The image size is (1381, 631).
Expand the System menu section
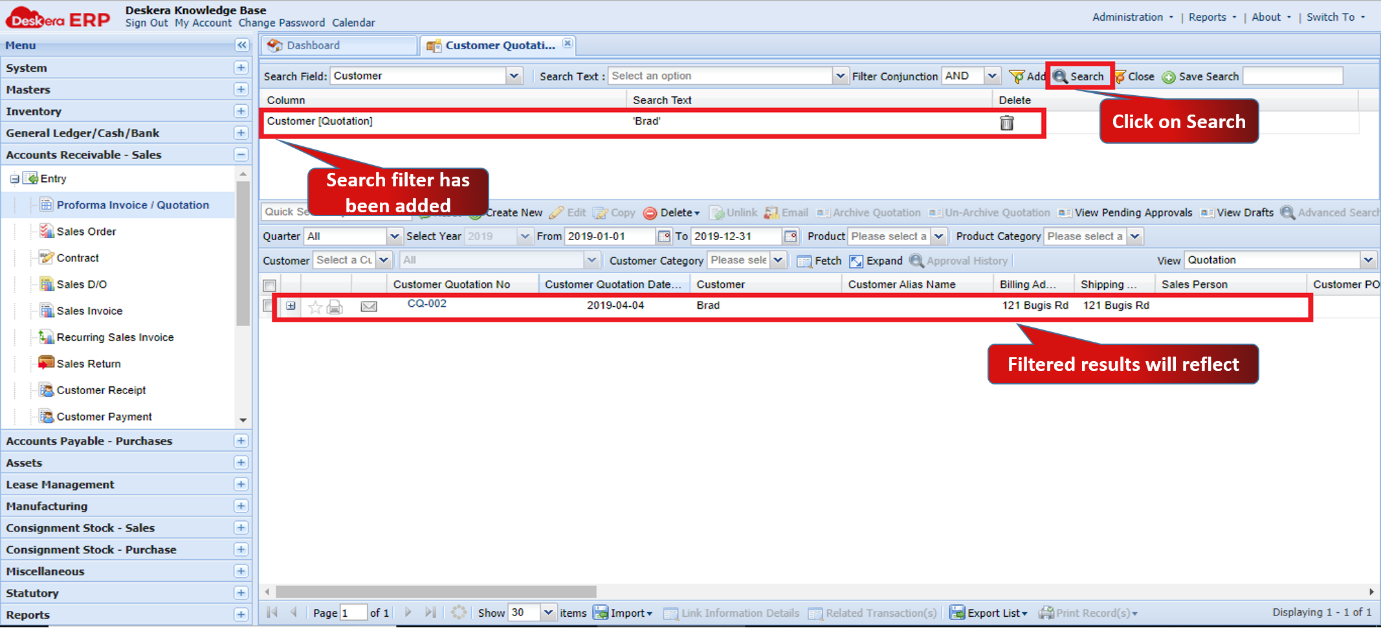(241, 68)
